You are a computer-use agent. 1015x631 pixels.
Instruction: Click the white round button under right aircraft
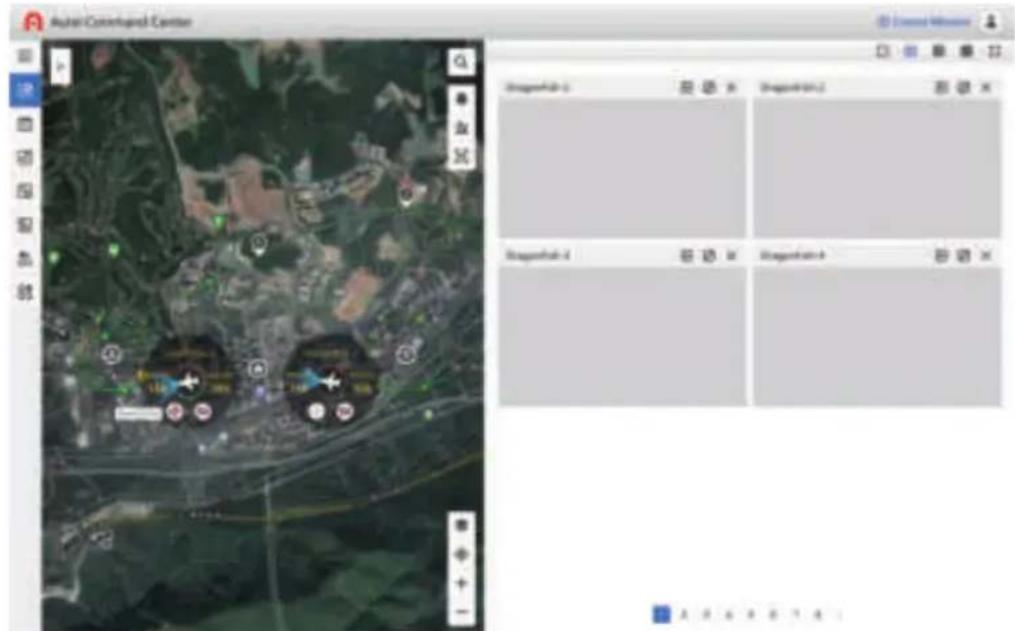pyautogui.click(x=317, y=412)
